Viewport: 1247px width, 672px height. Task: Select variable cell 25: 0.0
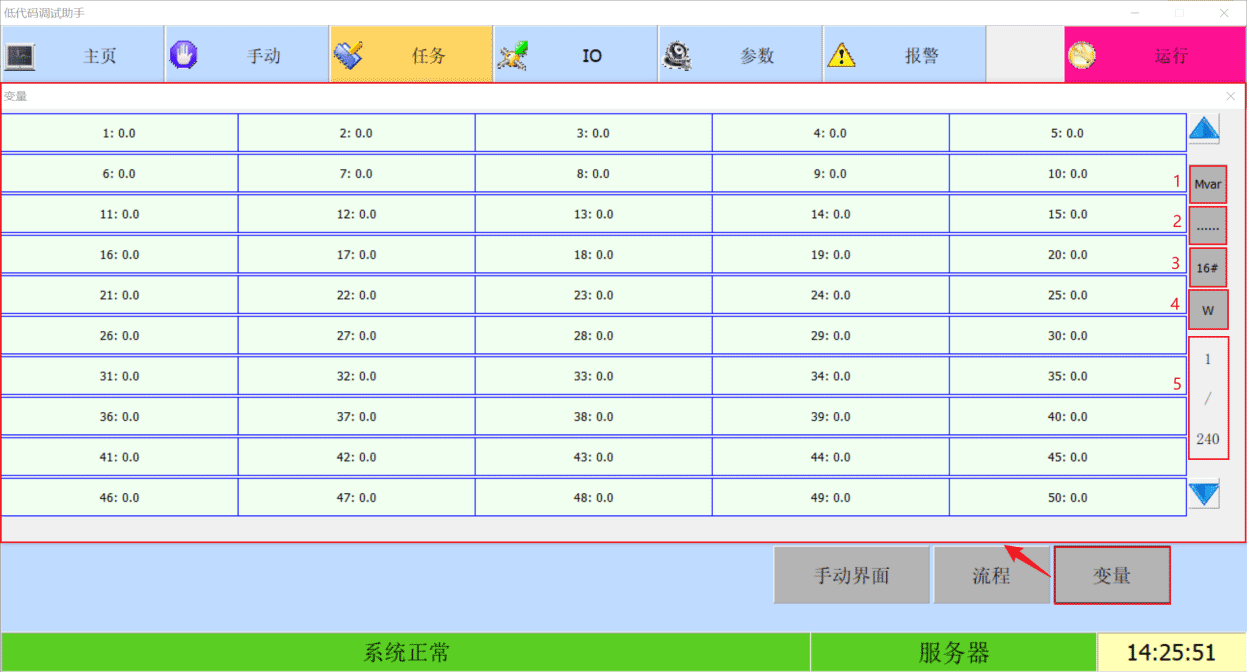click(x=1067, y=295)
